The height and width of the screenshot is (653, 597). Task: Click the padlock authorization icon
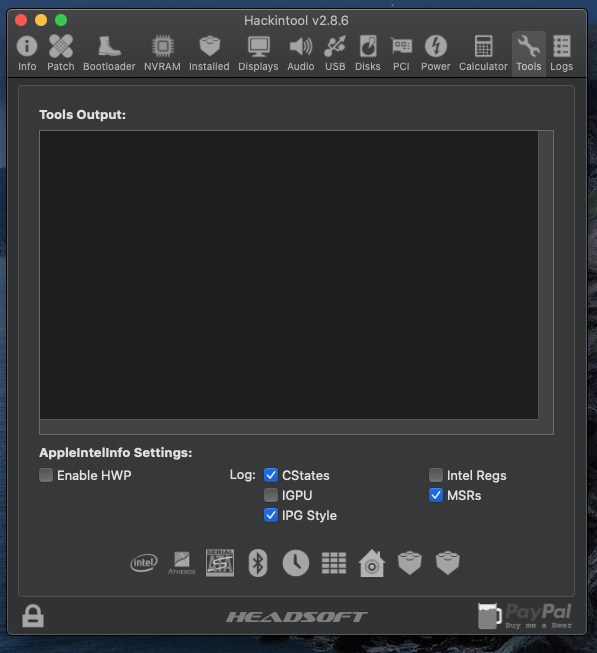(33, 616)
